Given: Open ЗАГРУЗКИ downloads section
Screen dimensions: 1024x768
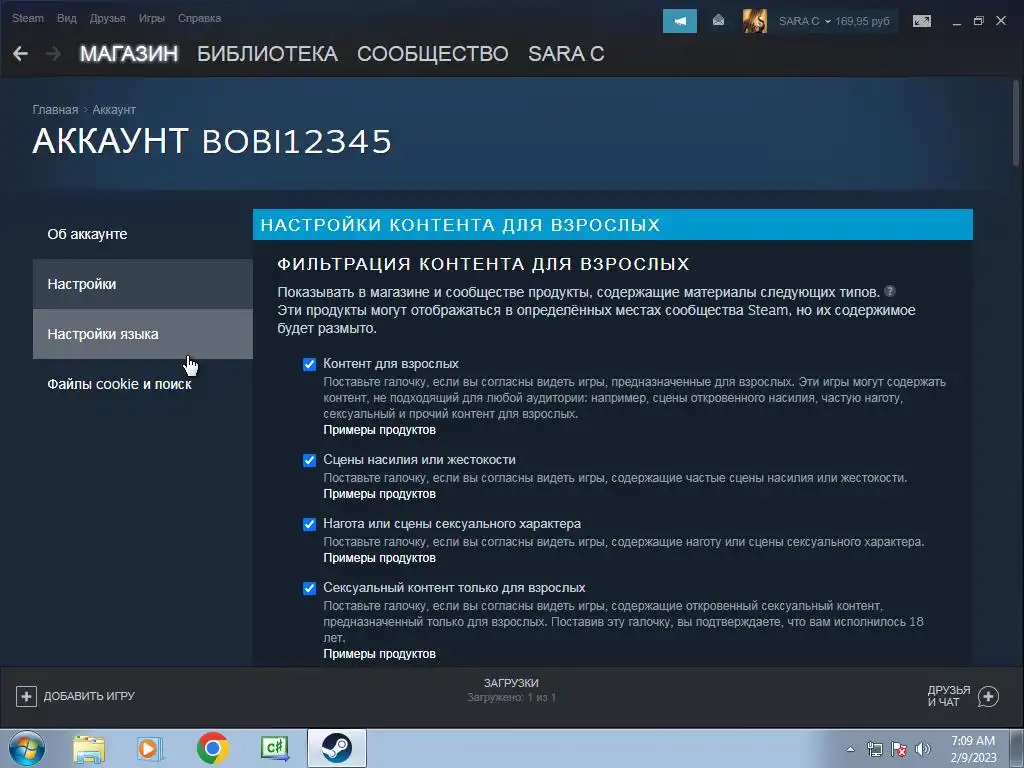Looking at the screenshot, I should point(511,683).
